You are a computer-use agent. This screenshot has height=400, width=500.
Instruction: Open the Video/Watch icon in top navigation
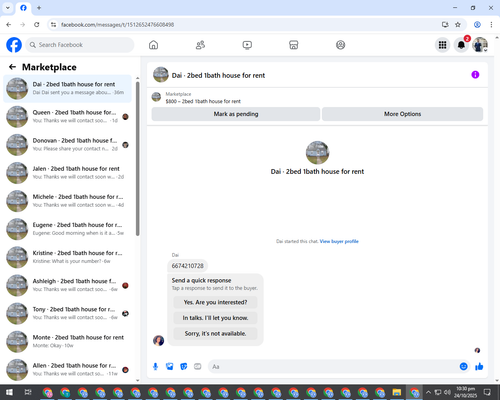tap(247, 45)
